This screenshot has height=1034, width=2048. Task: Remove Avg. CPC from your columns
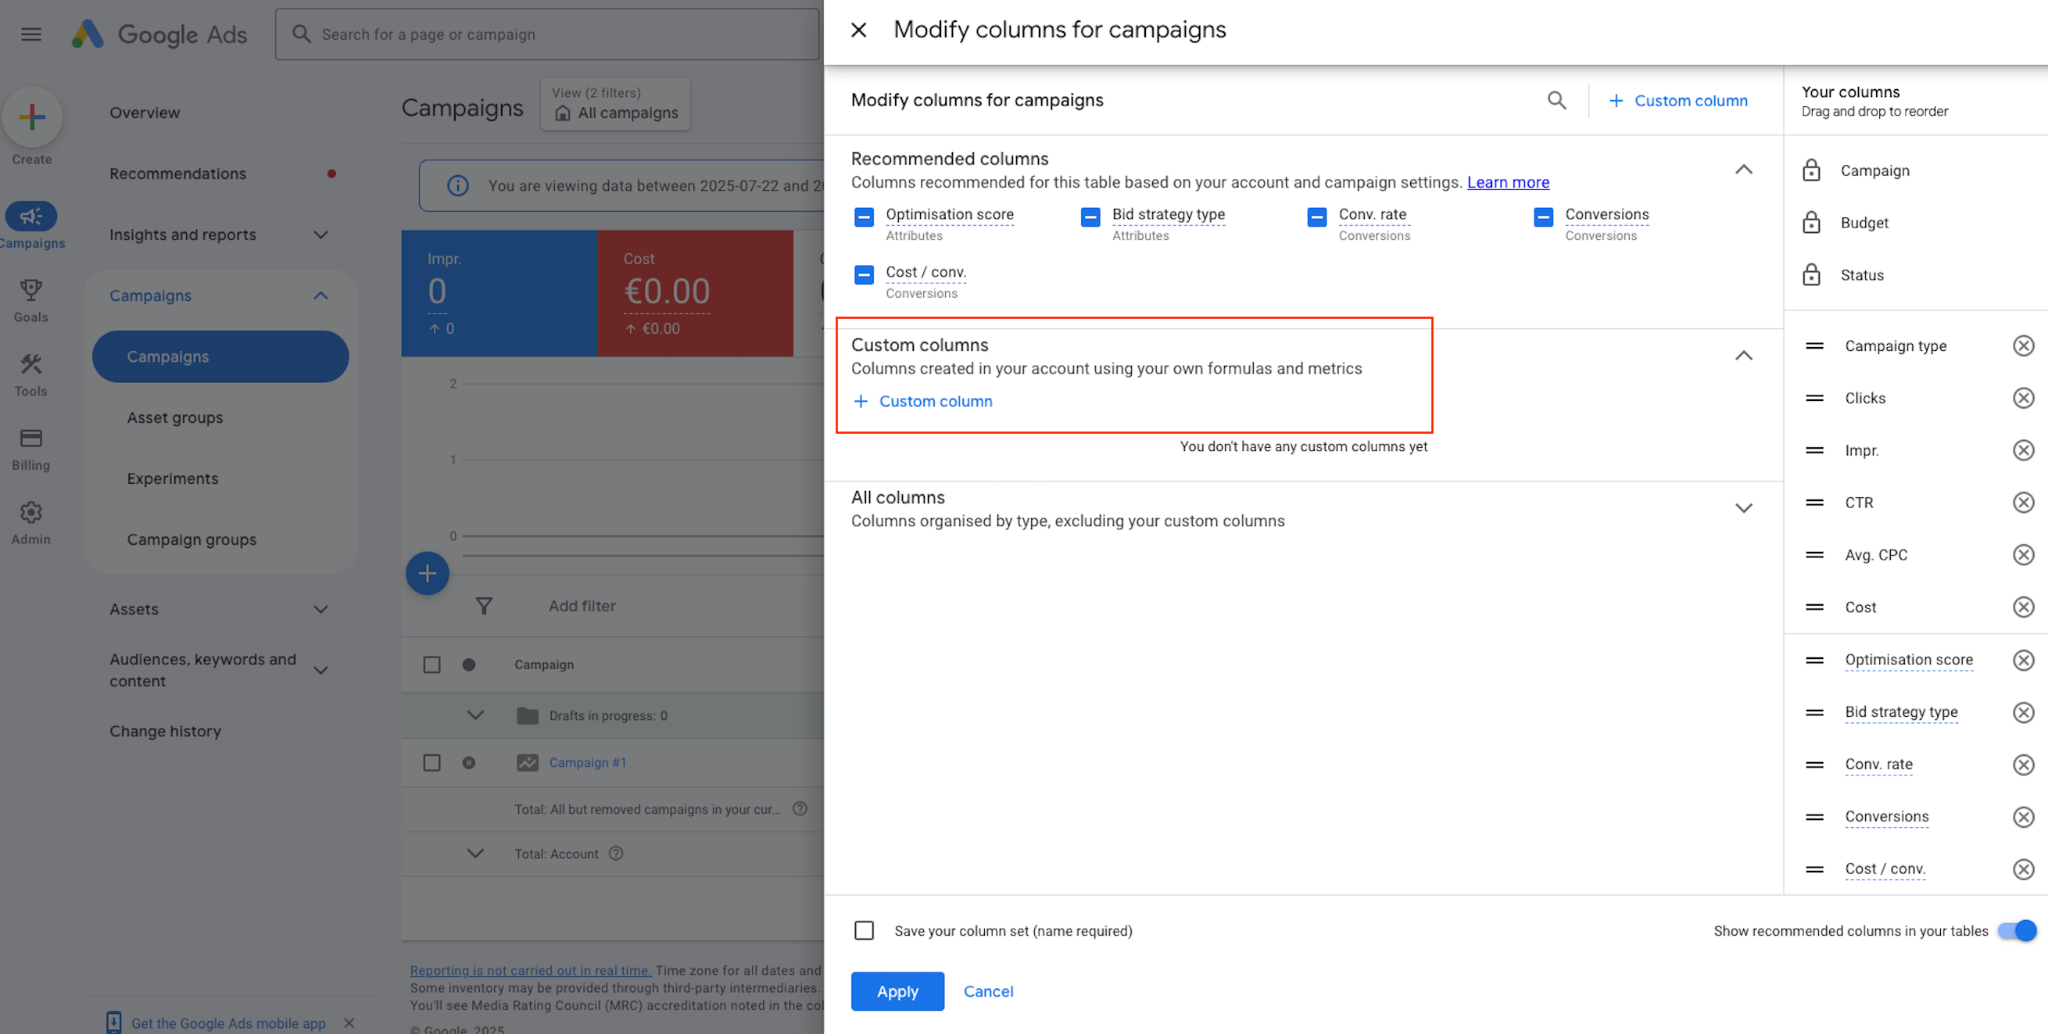click(2023, 555)
